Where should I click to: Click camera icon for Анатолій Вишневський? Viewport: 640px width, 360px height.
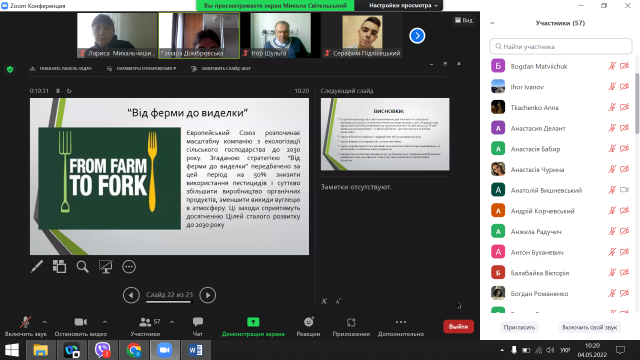point(624,190)
